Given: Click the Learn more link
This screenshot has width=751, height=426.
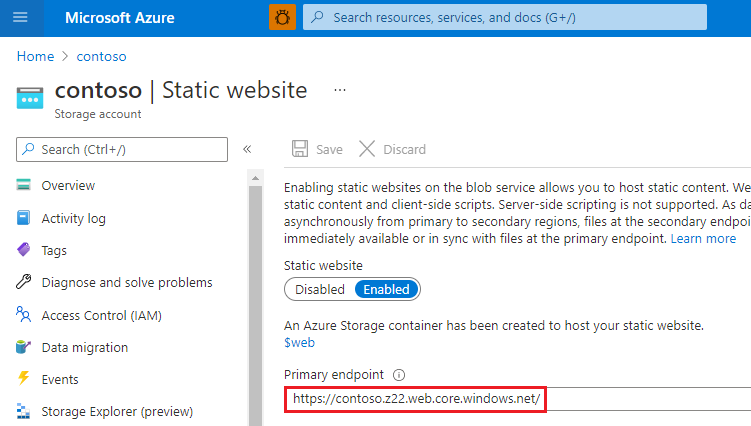Looking at the screenshot, I should coord(703,239).
